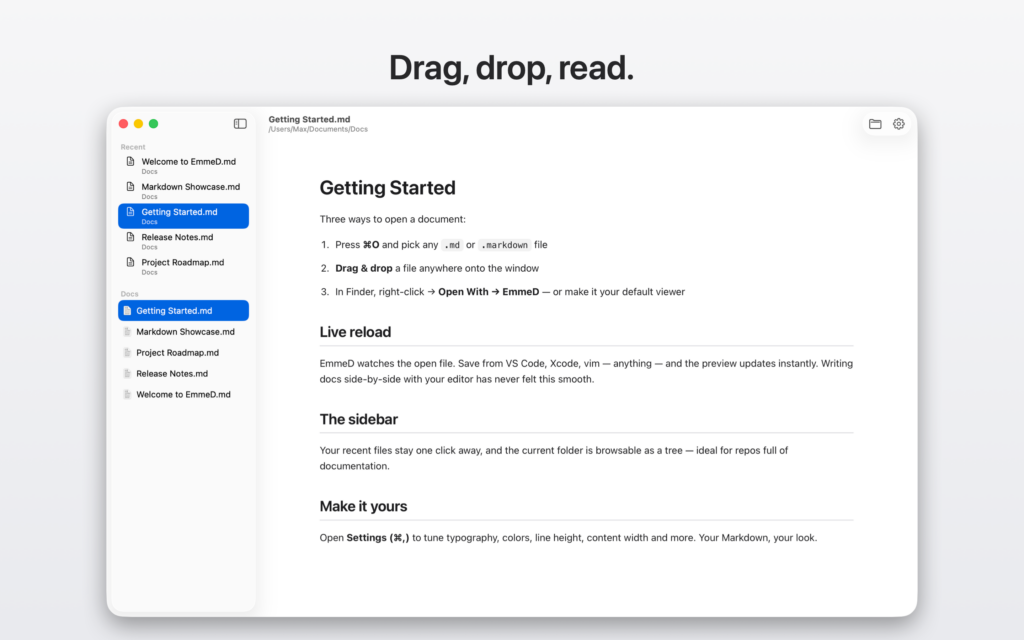1024x640 pixels.
Task: Click the Make it yours heading
Action: click(x=363, y=507)
